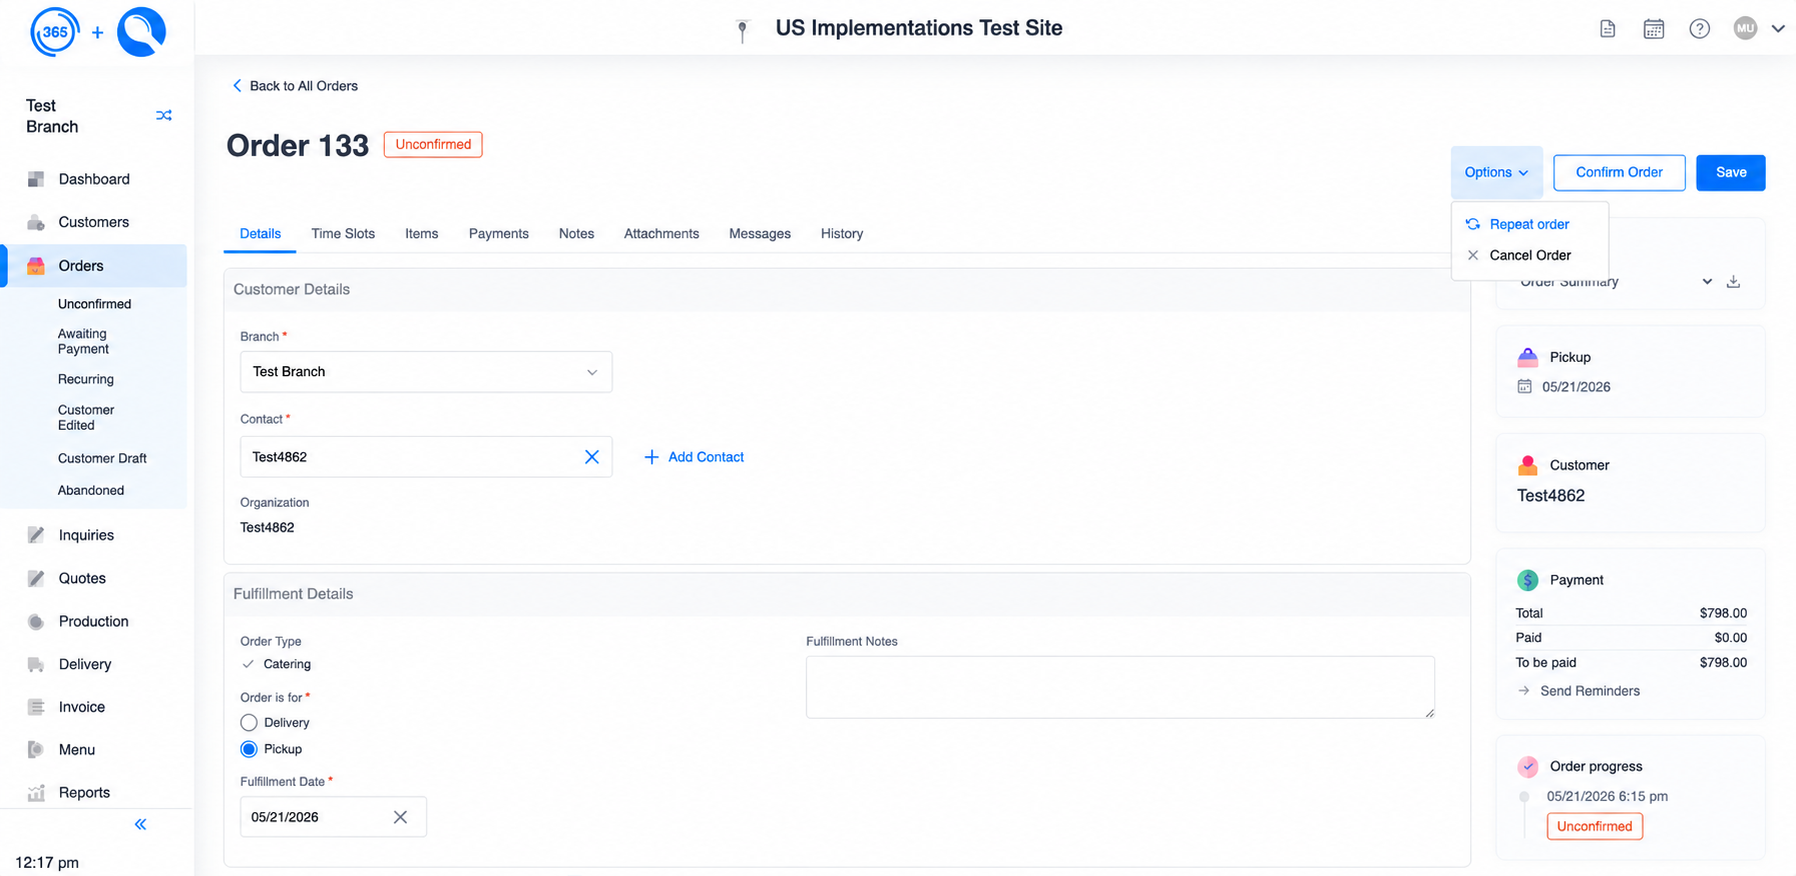This screenshot has height=876, width=1796.
Task: Open the document icon in top bar
Action: (x=1608, y=29)
